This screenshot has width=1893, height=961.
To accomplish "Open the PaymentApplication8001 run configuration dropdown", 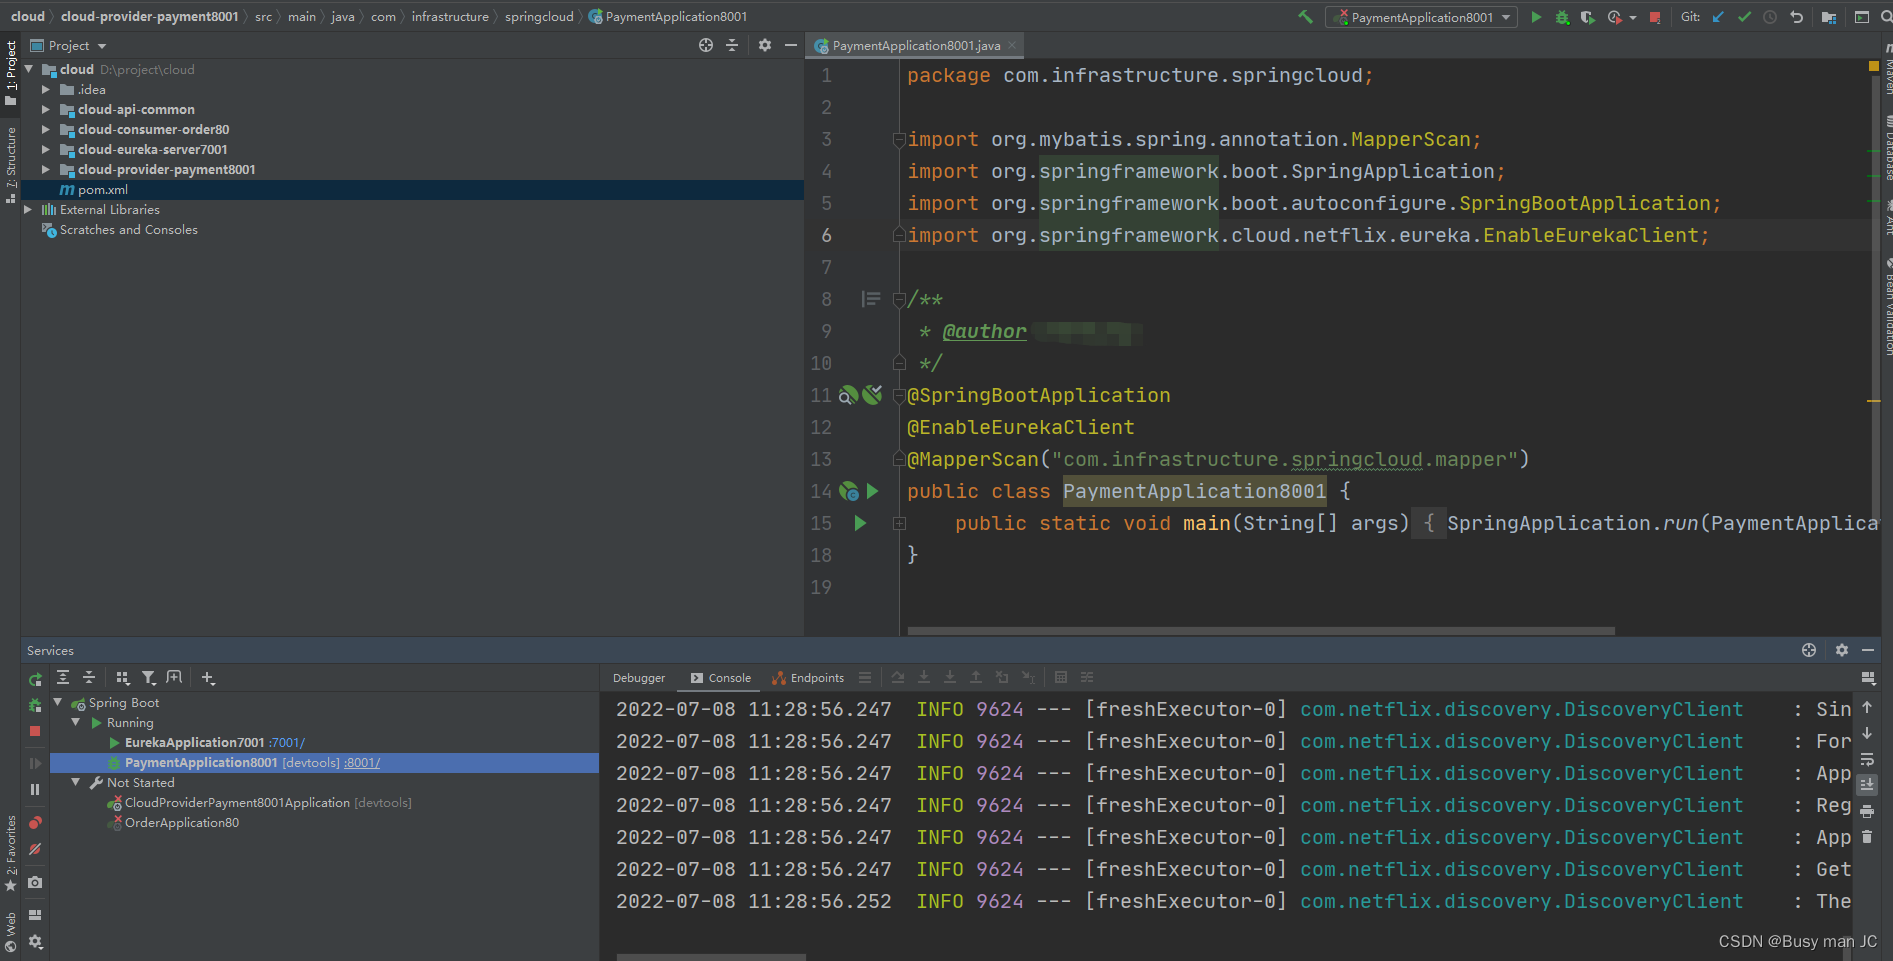I will (x=1421, y=17).
